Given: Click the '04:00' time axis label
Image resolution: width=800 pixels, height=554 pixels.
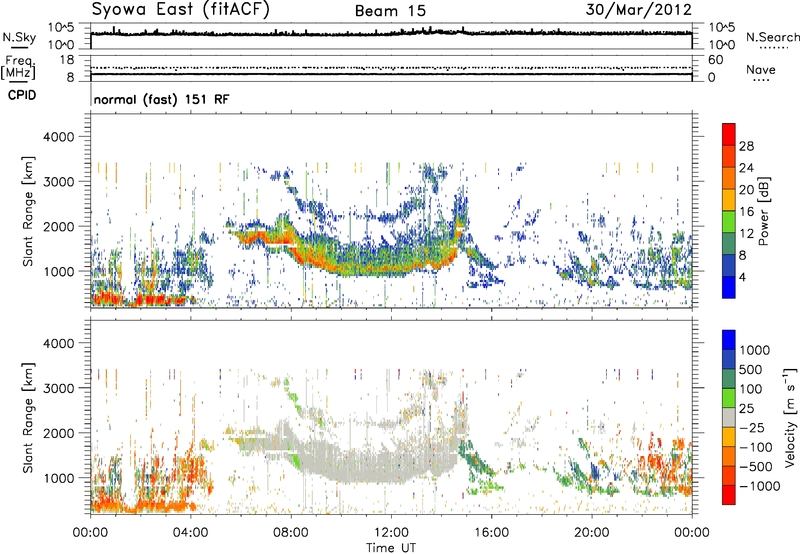Looking at the screenshot, I should coord(191,533).
